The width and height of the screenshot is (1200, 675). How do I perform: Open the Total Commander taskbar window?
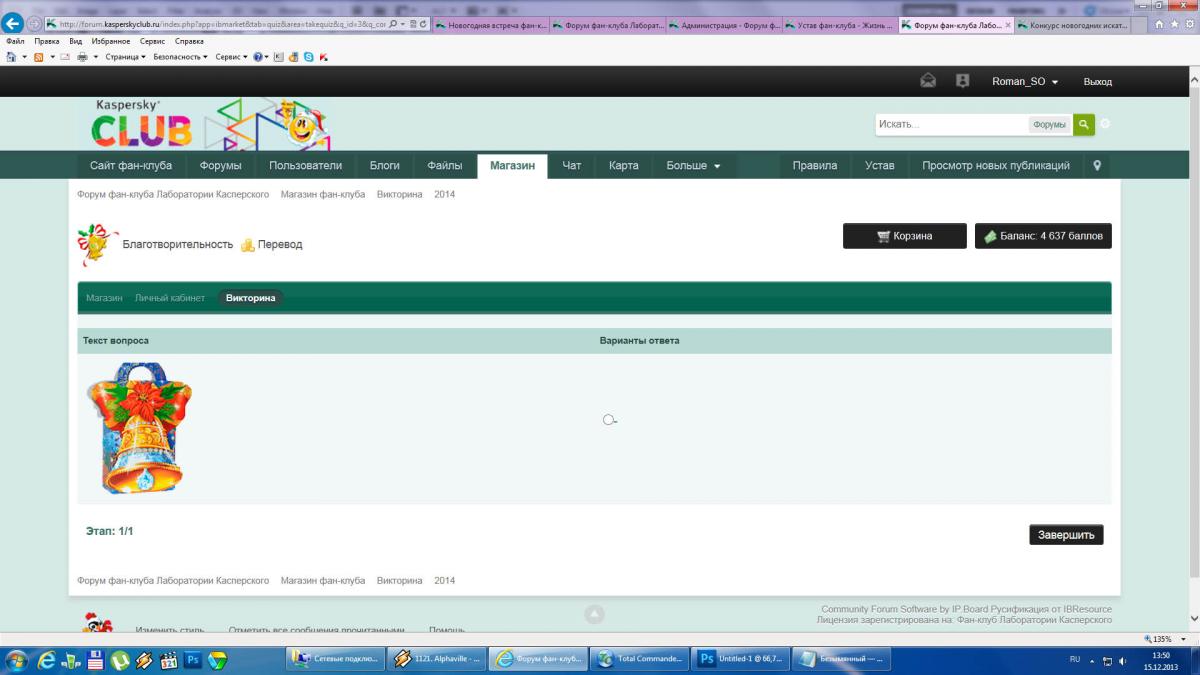(x=638, y=660)
